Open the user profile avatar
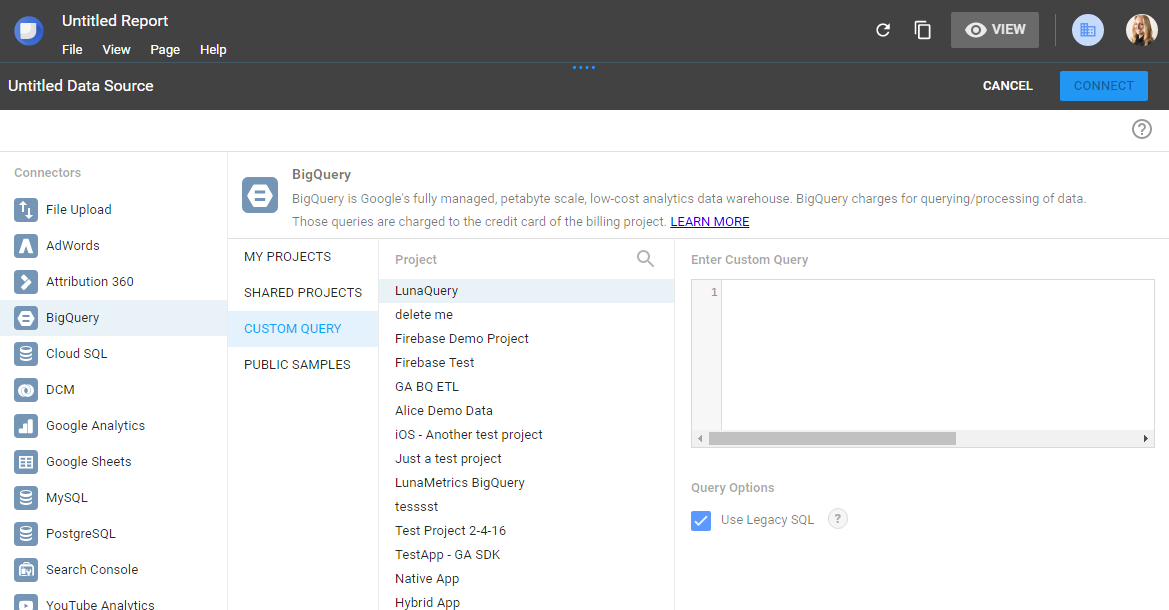1169x610 pixels. tap(1141, 30)
